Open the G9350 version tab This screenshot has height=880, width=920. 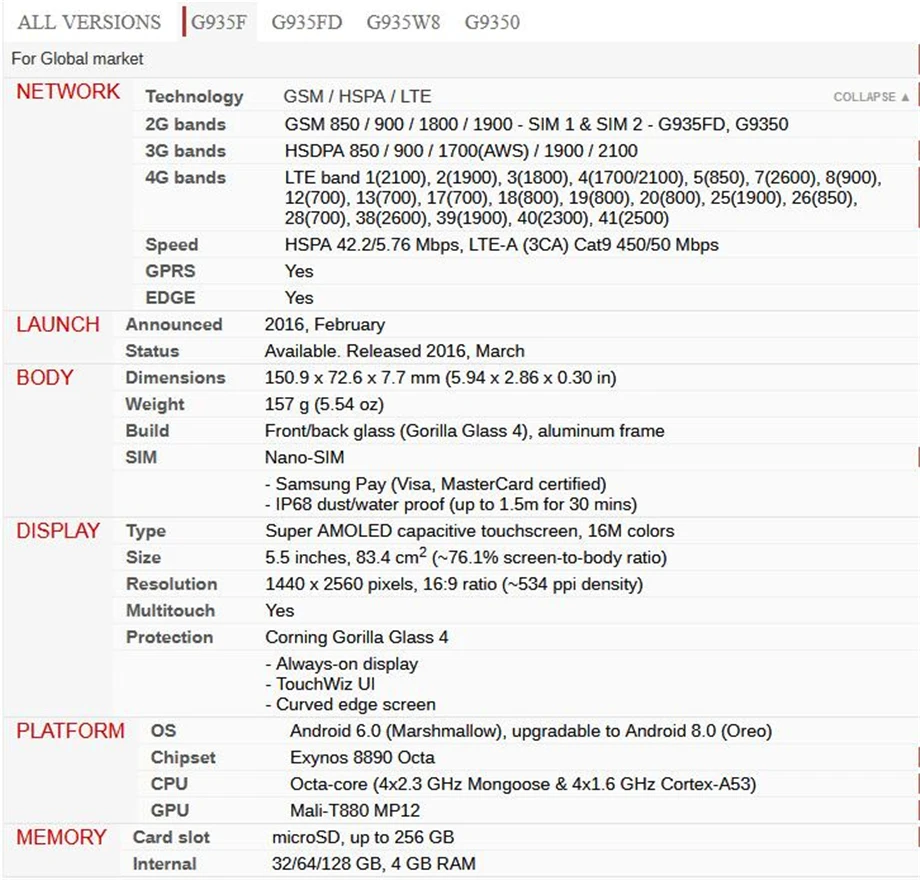[x=492, y=22]
